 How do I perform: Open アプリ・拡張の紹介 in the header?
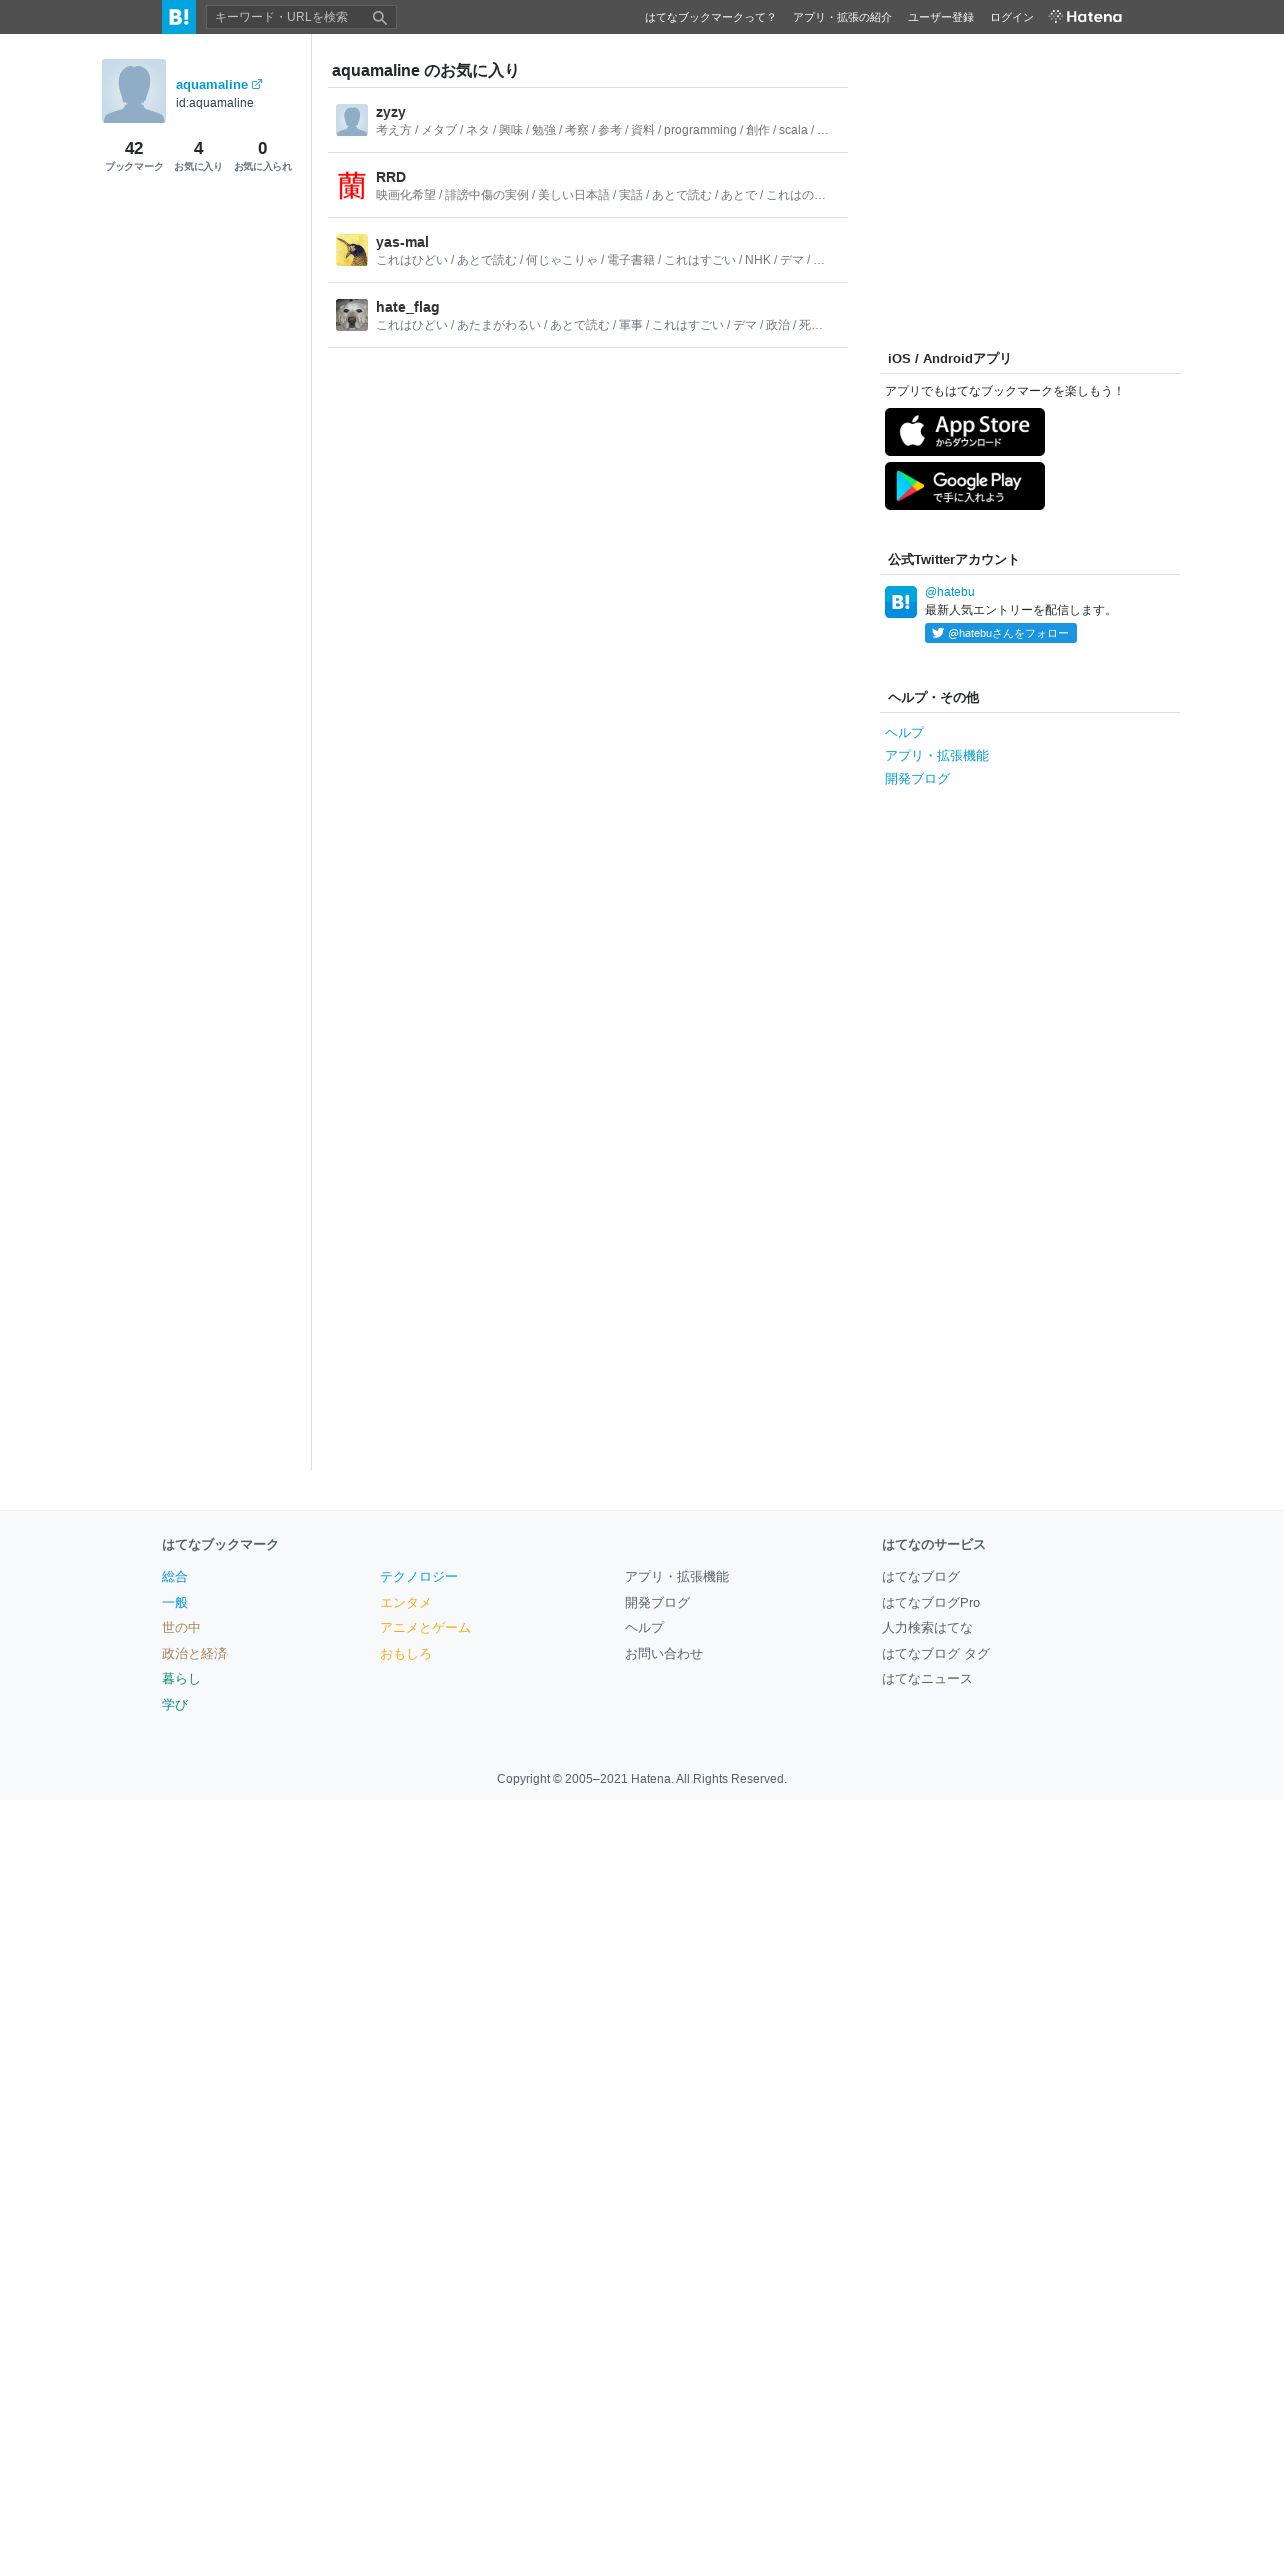click(x=842, y=17)
